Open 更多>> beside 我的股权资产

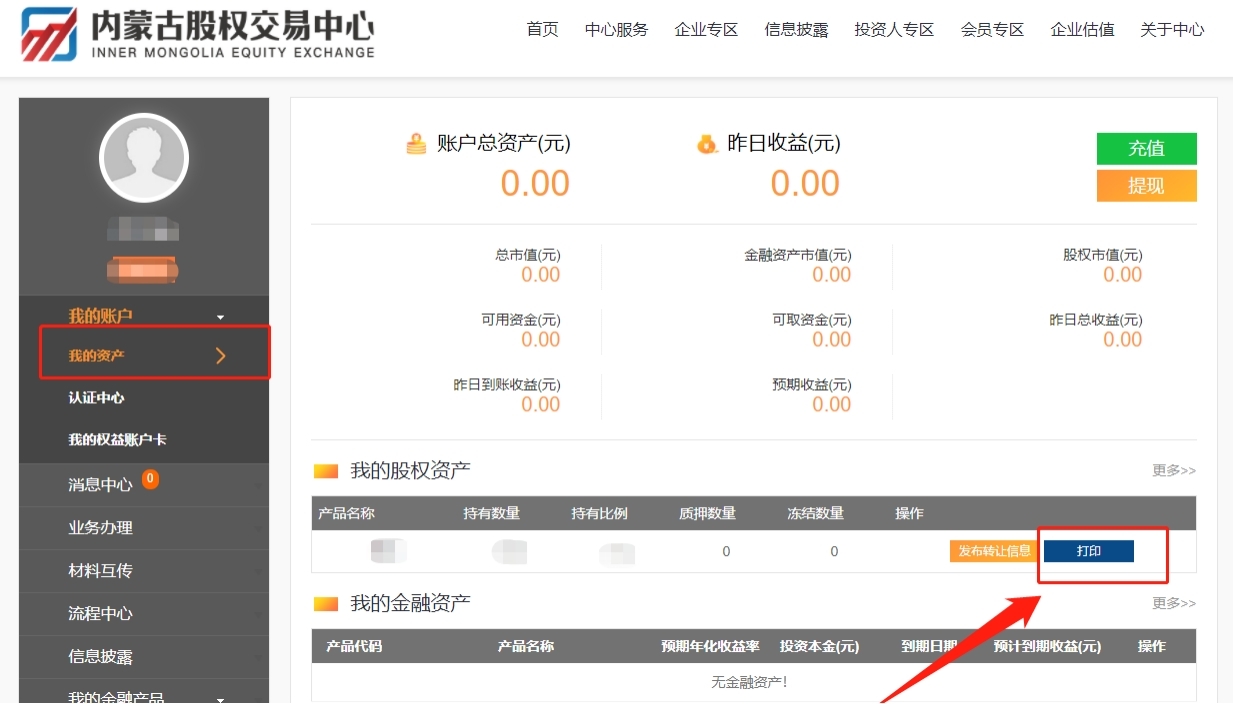click(1172, 470)
